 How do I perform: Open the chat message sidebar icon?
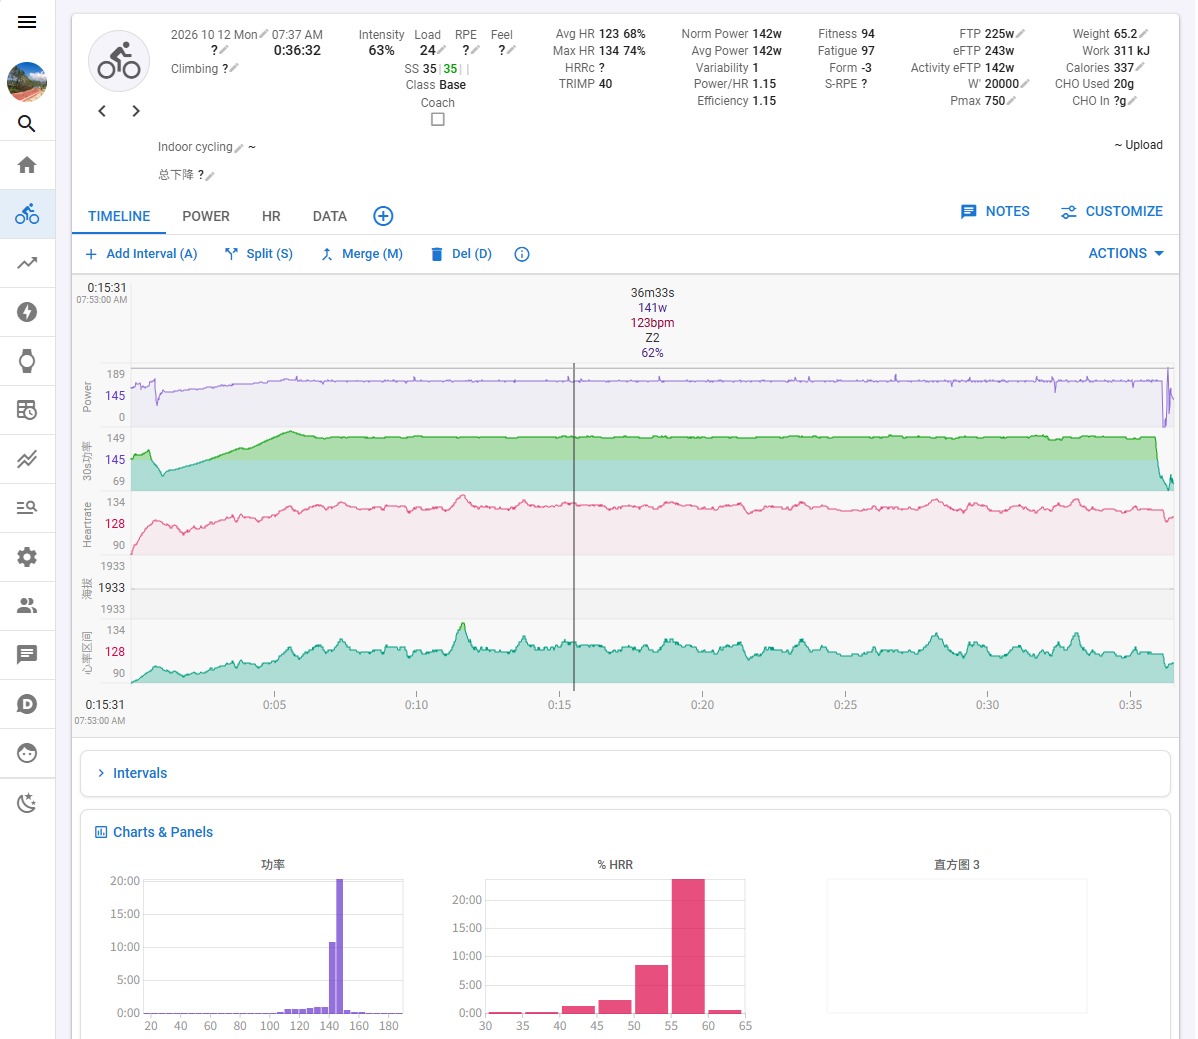27,655
